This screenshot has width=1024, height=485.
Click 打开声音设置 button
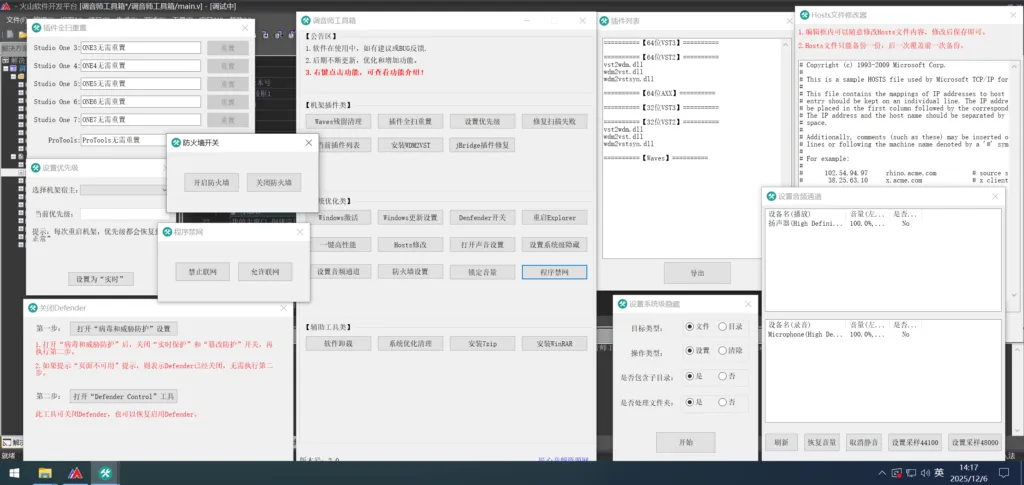pos(482,245)
